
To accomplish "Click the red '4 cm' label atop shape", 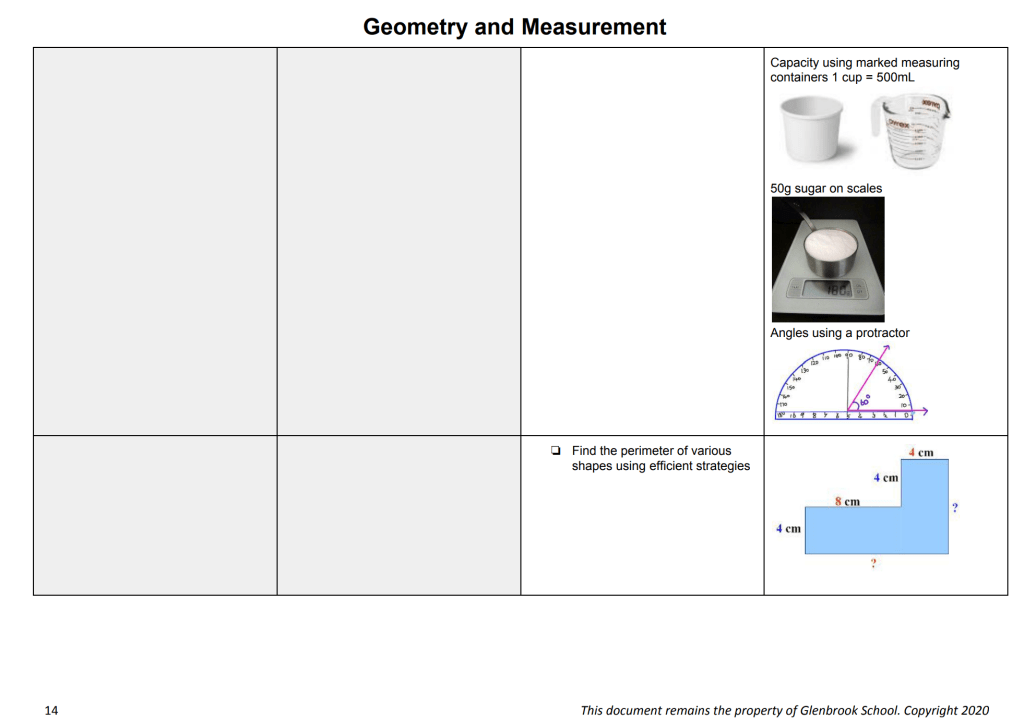I will (920, 453).
